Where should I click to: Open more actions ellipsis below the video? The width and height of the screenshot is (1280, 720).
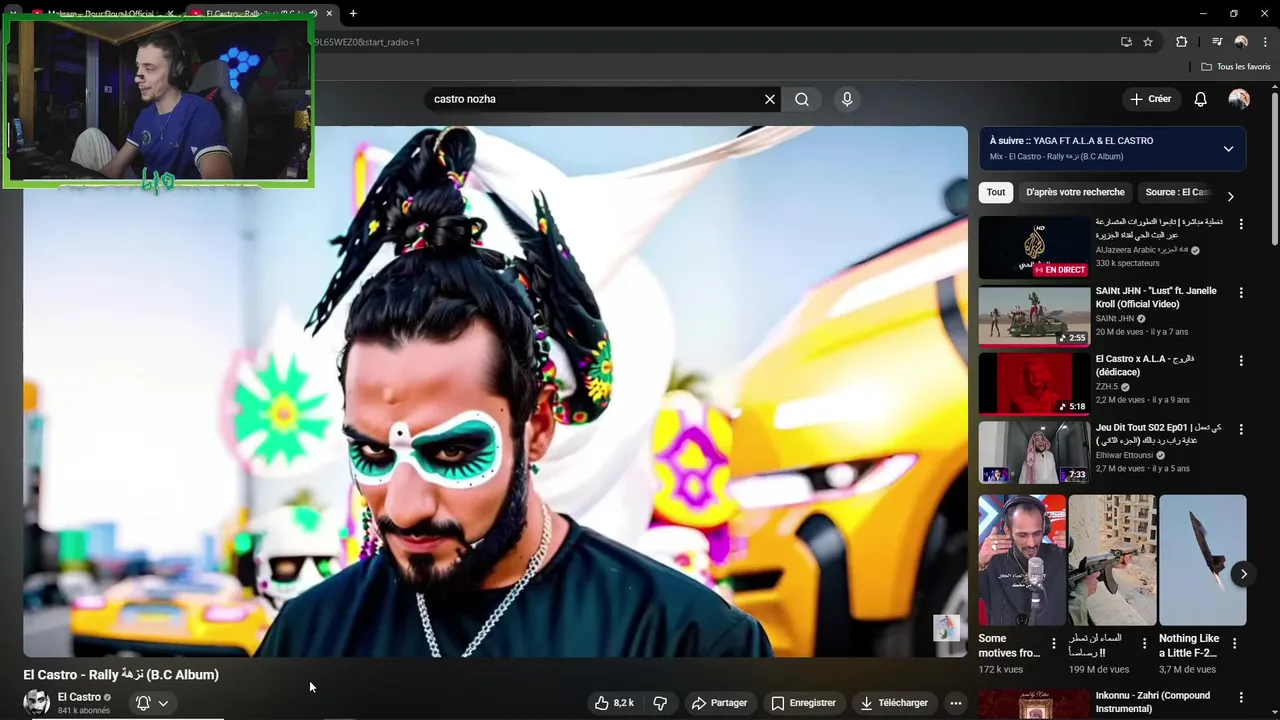[x=956, y=703]
